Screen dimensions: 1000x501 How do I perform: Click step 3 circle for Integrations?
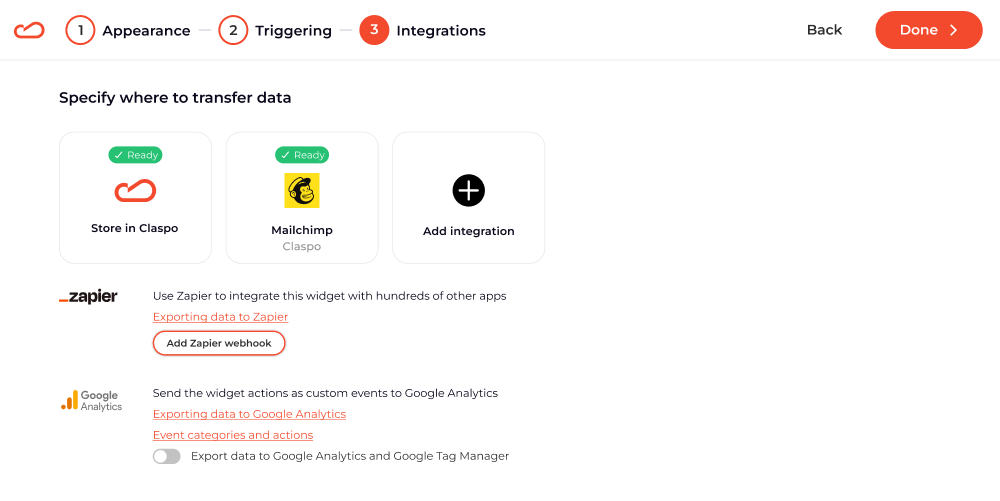pos(374,30)
